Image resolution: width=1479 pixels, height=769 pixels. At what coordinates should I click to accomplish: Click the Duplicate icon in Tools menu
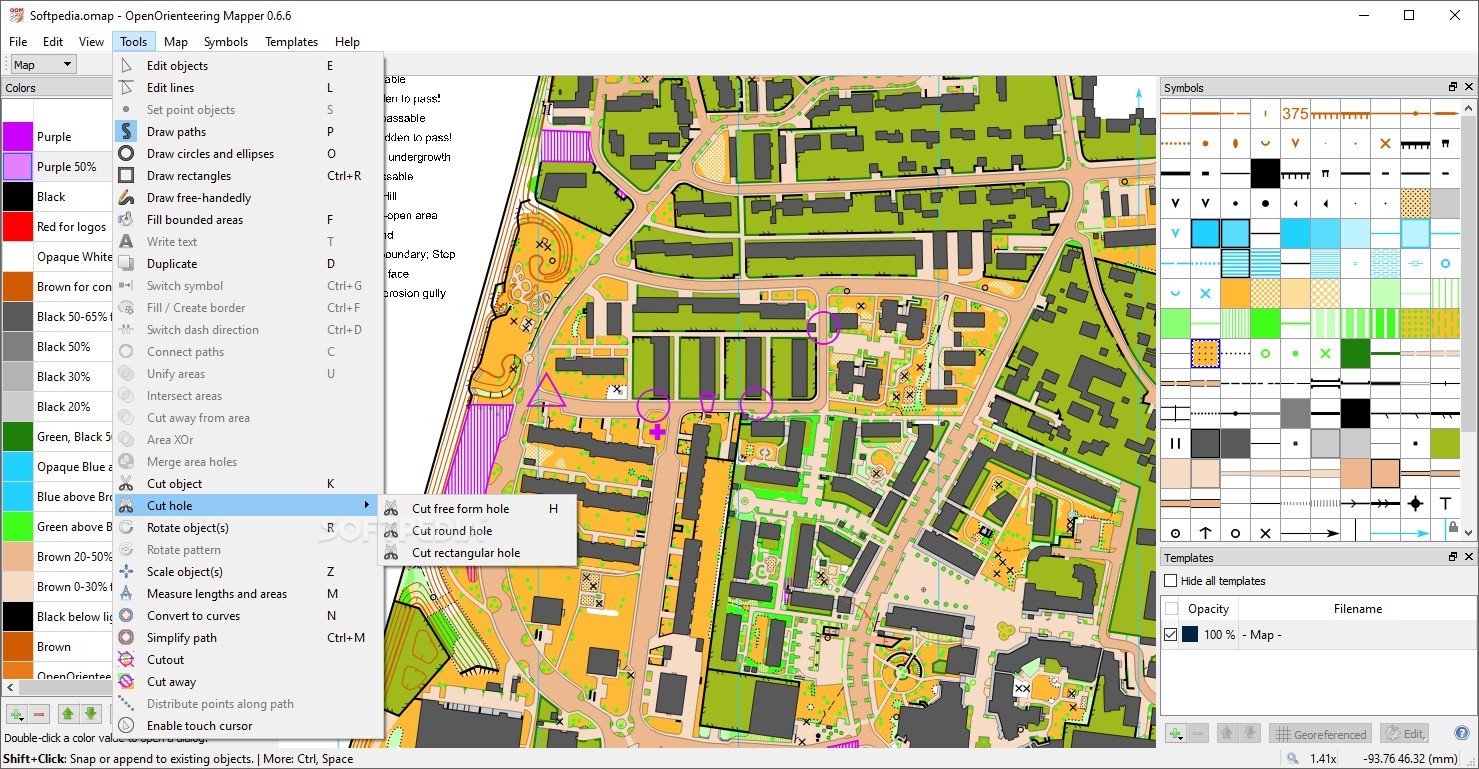[126, 264]
